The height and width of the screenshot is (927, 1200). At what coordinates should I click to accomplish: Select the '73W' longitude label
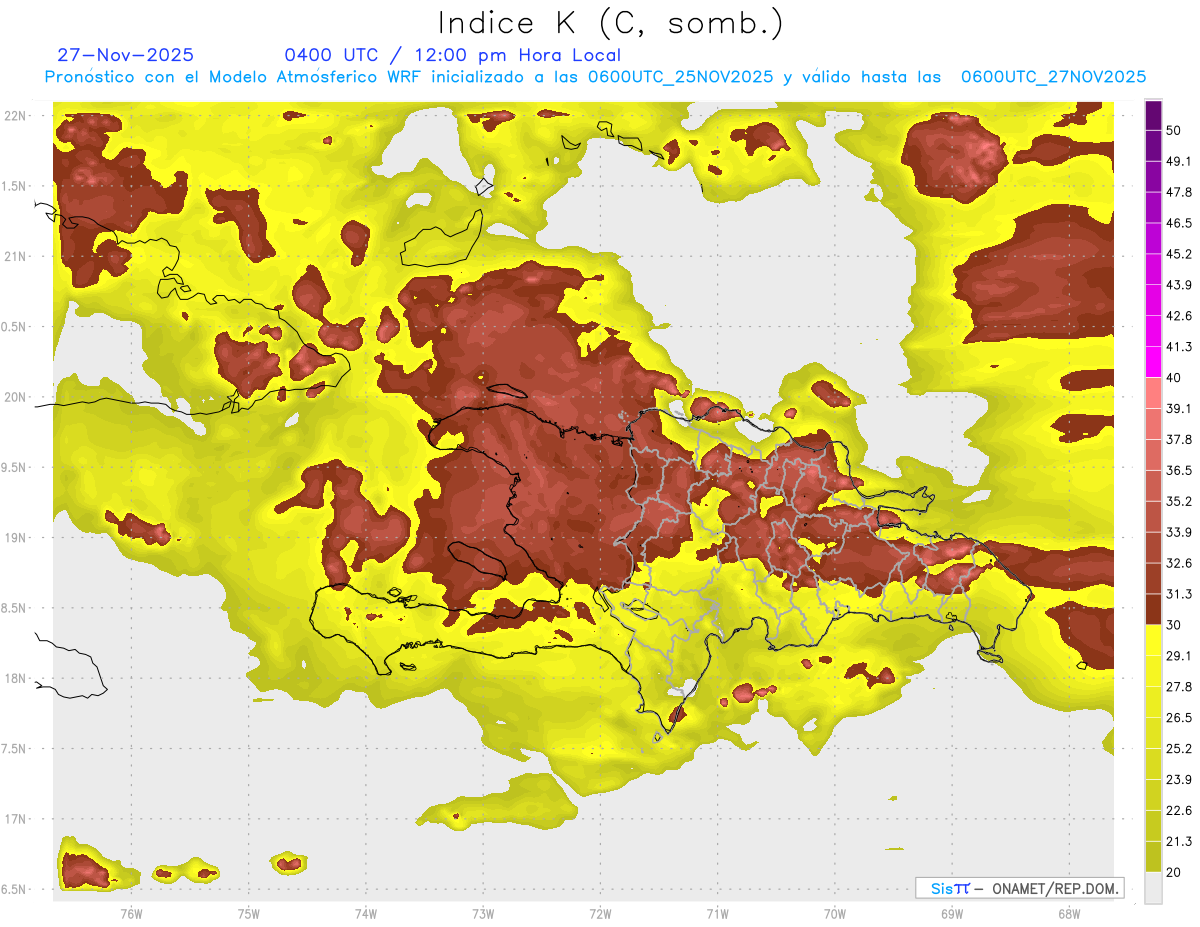coord(483,914)
